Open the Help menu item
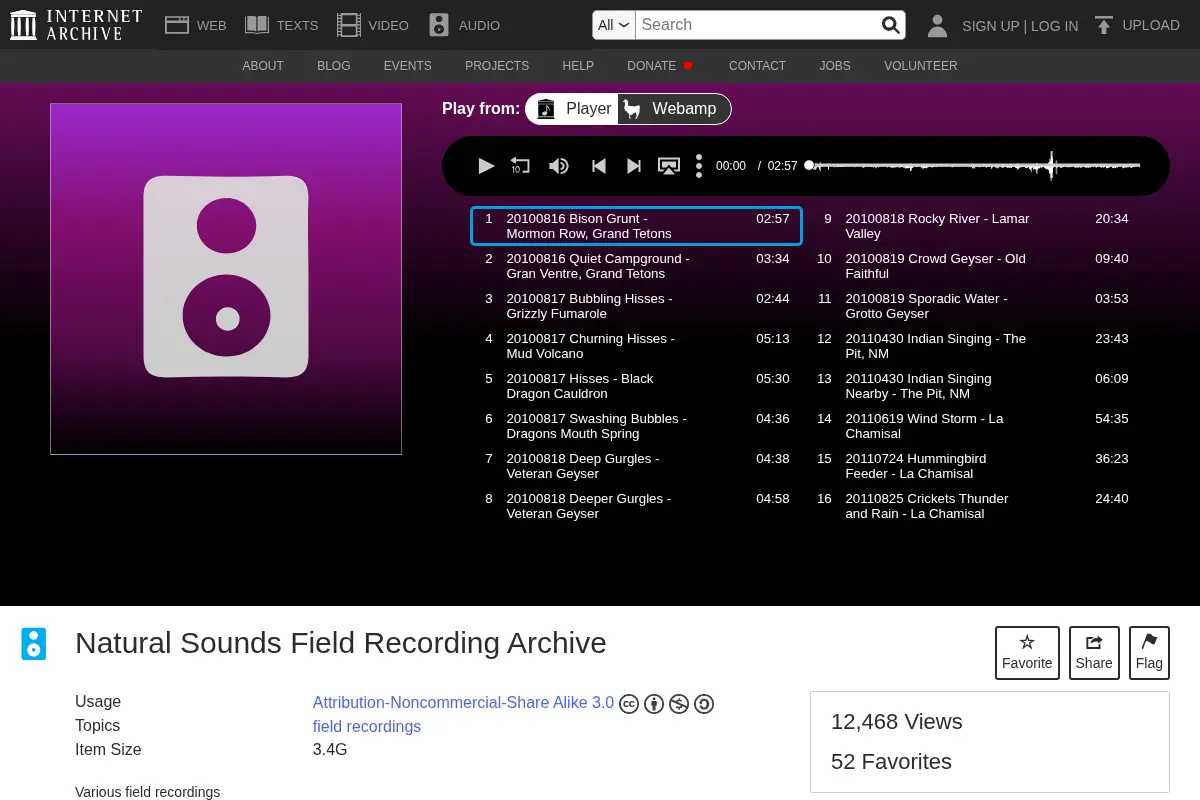This screenshot has width=1200, height=800. click(x=578, y=66)
